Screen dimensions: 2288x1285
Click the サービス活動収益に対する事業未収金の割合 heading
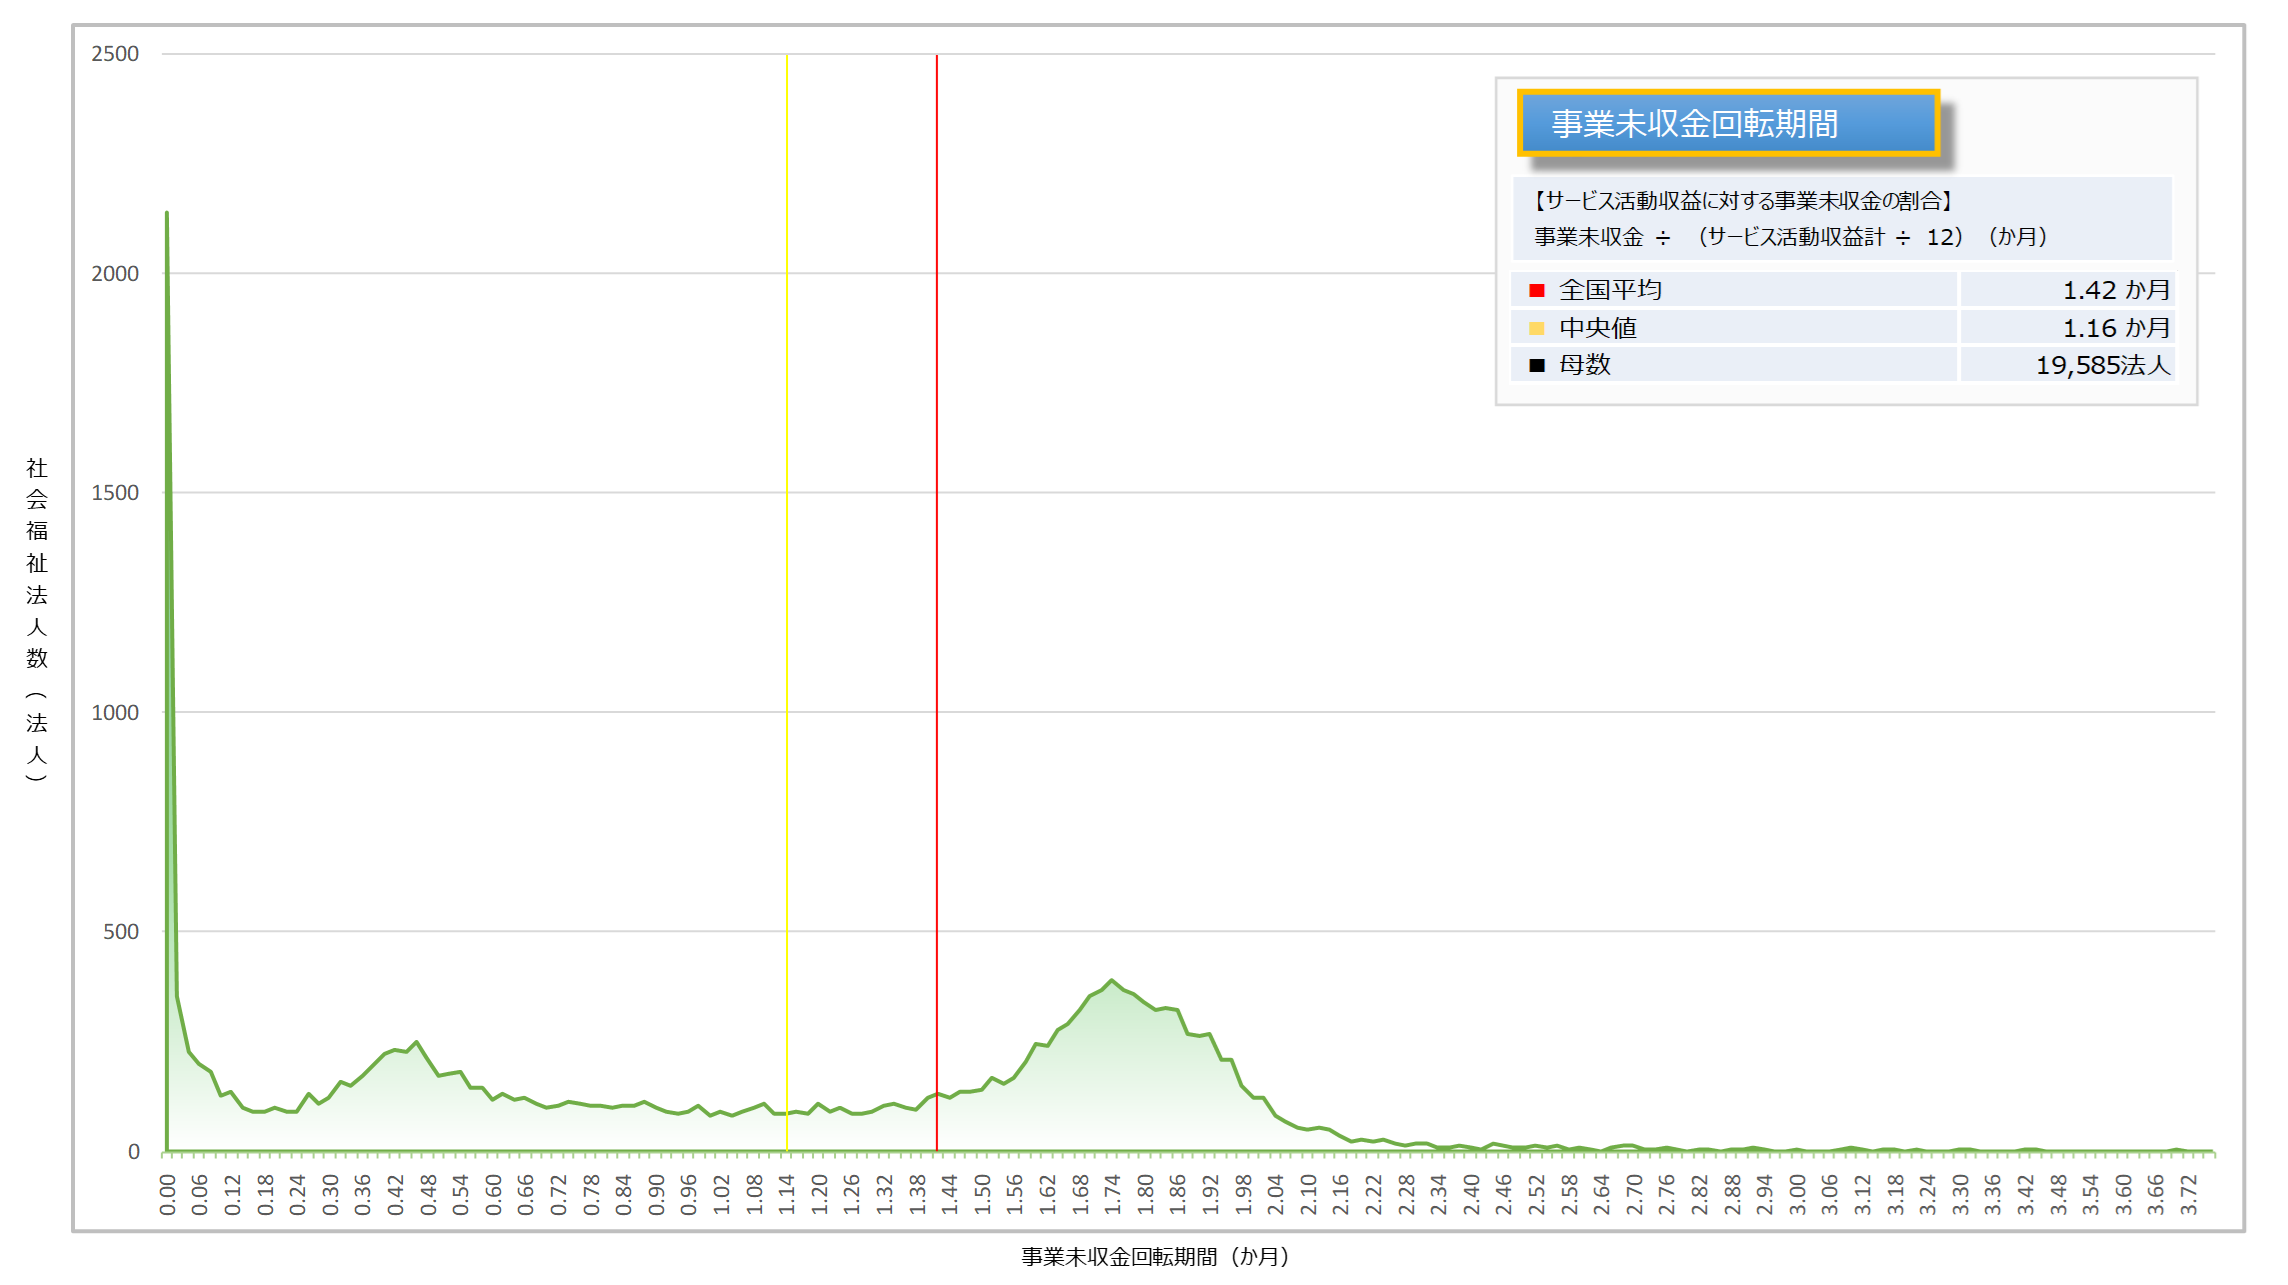point(1744,201)
